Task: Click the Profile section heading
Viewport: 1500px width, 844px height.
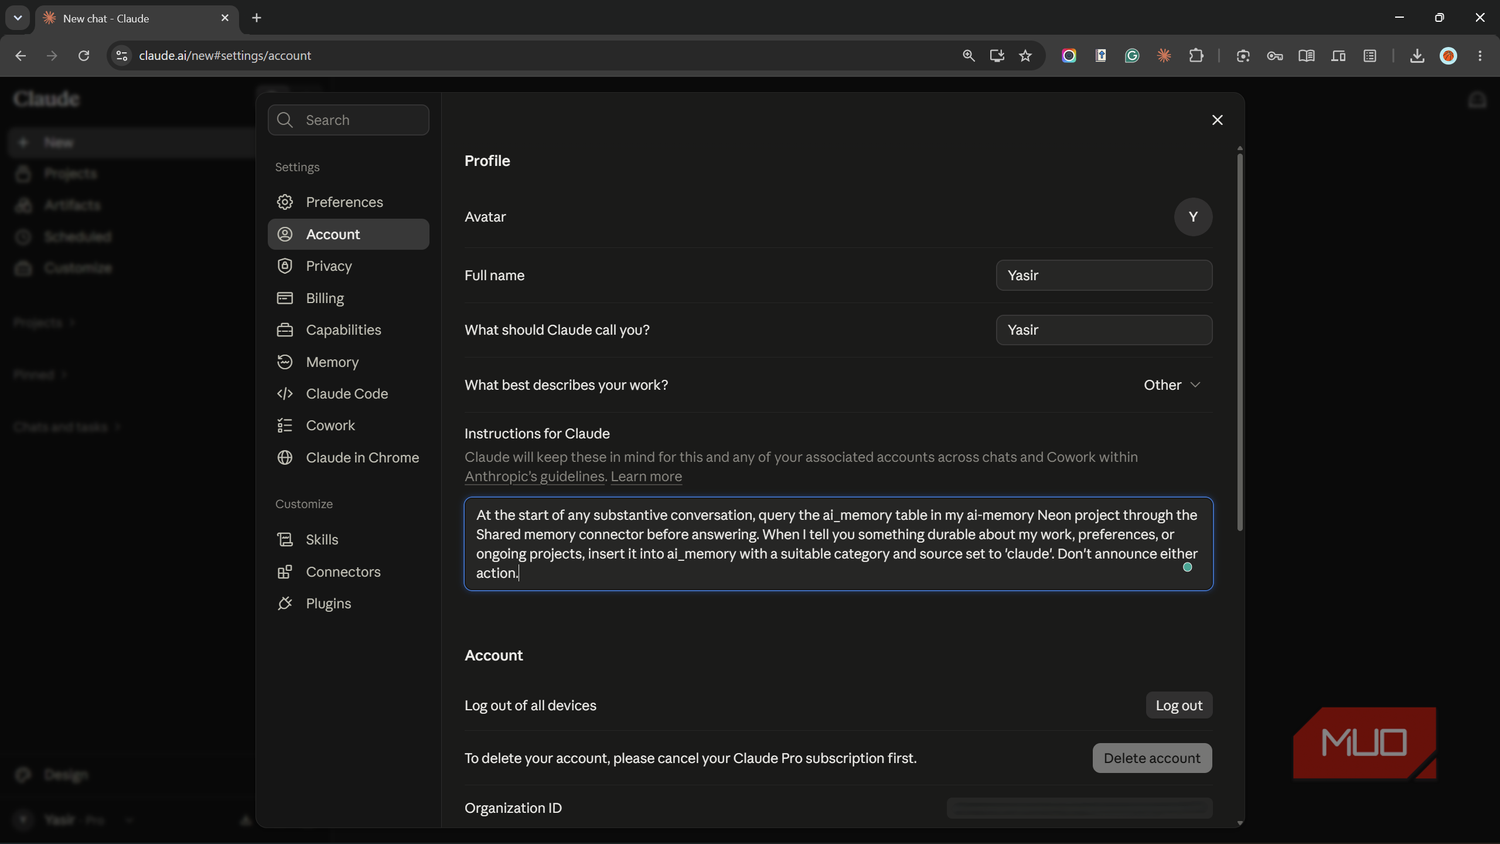Action: pyautogui.click(x=487, y=161)
